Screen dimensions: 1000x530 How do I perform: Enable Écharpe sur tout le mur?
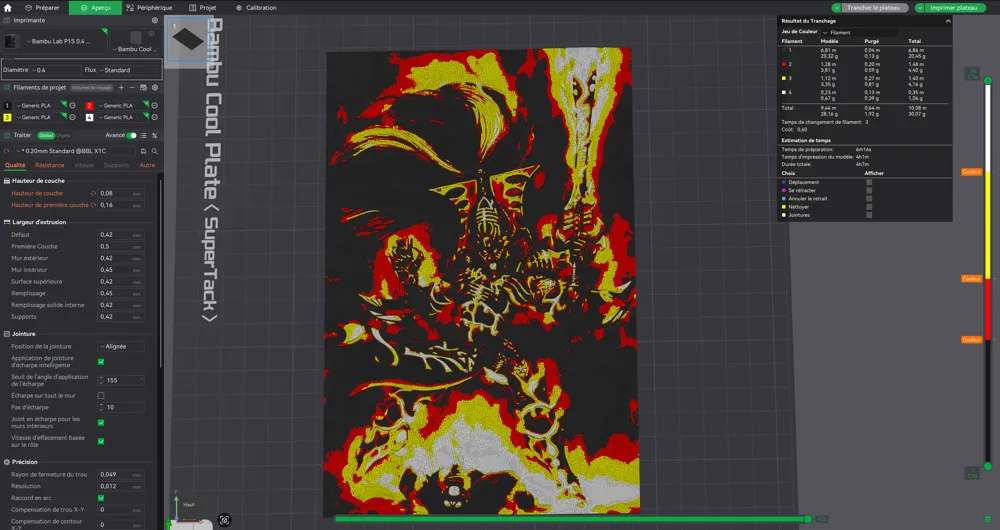[x=101, y=395]
